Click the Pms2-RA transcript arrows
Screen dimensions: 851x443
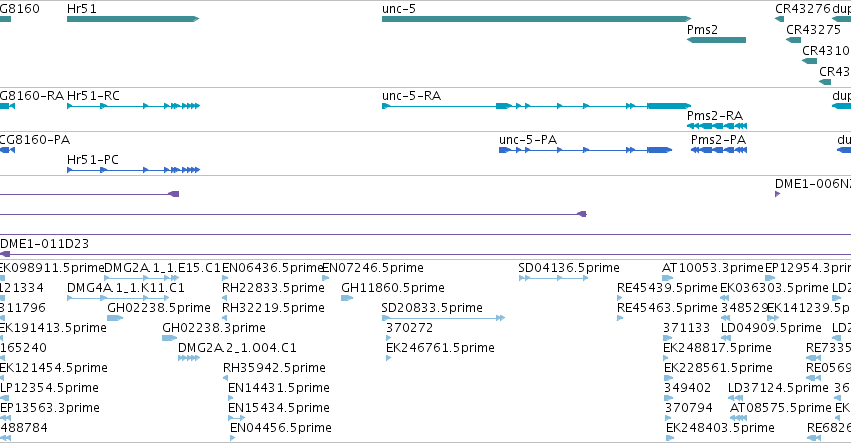(x=717, y=126)
